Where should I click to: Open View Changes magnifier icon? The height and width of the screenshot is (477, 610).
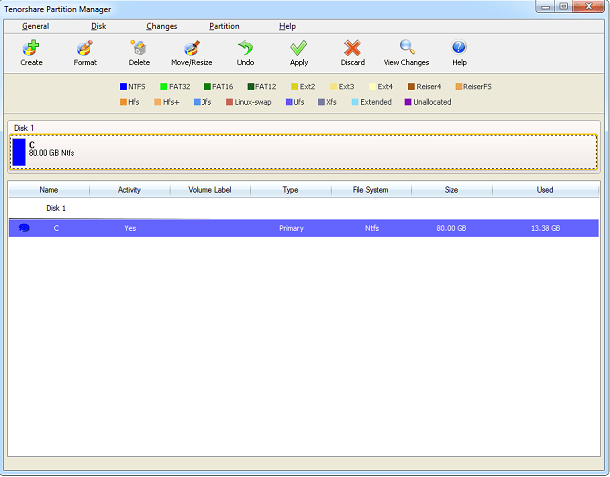pyautogui.click(x=407, y=47)
